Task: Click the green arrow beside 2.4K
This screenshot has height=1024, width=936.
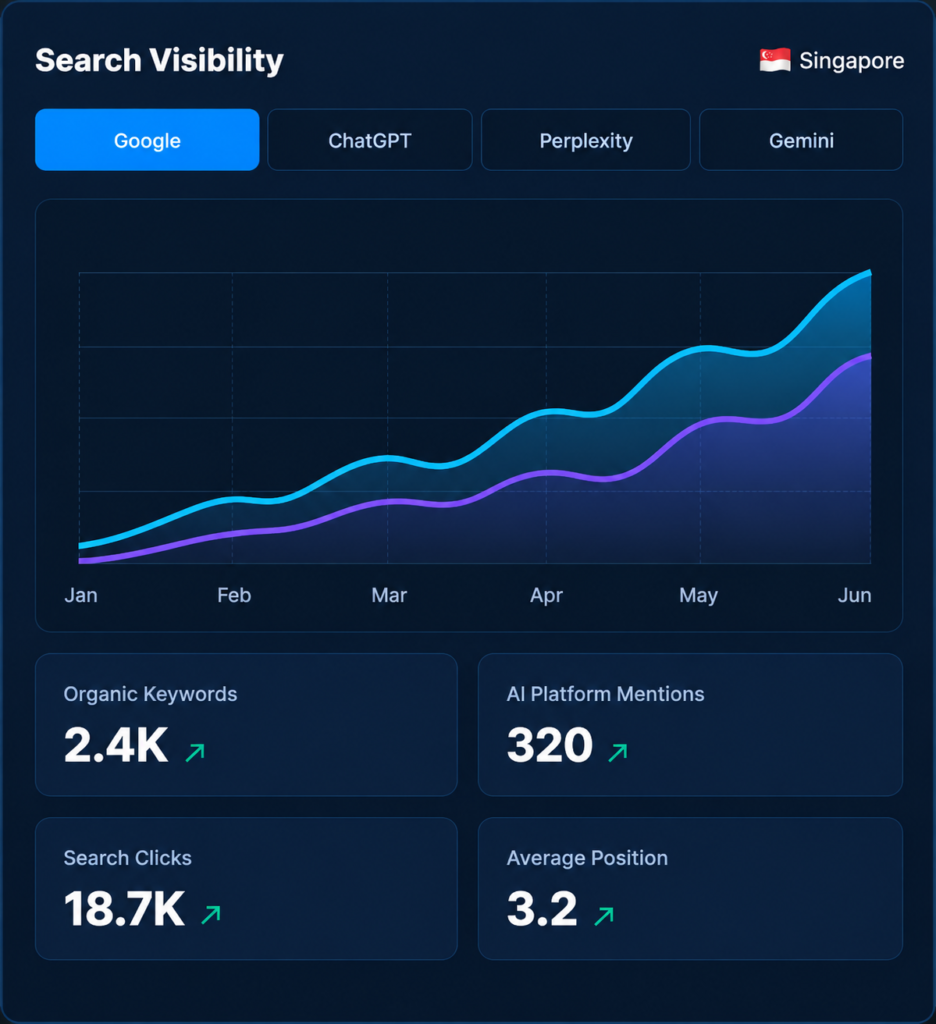Action: (x=195, y=752)
